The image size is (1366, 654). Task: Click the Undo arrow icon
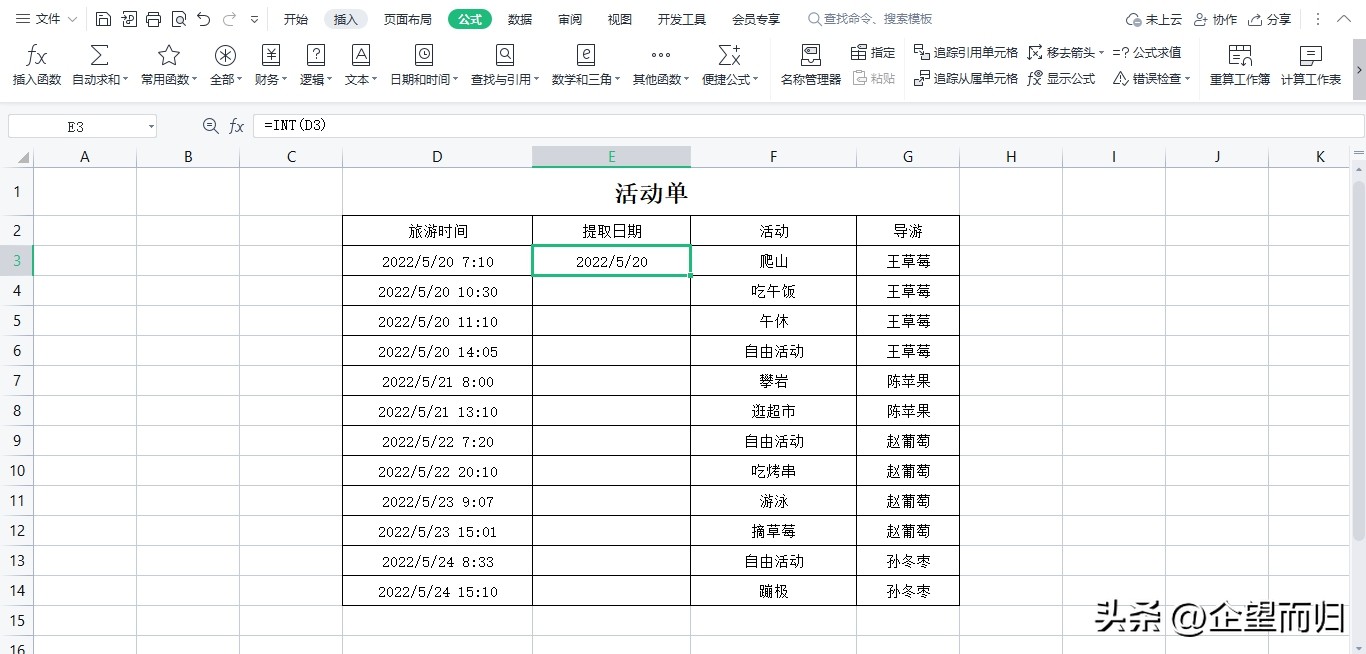(204, 19)
